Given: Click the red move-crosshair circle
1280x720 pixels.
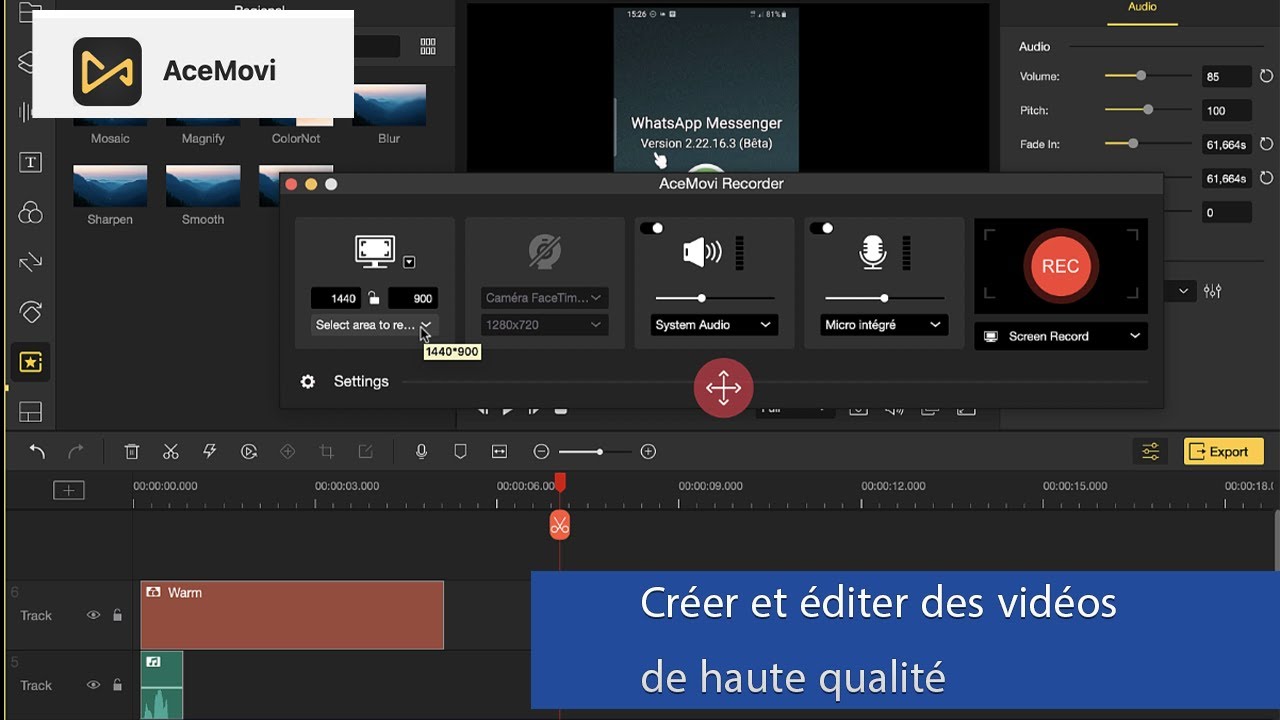Looking at the screenshot, I should tap(723, 388).
